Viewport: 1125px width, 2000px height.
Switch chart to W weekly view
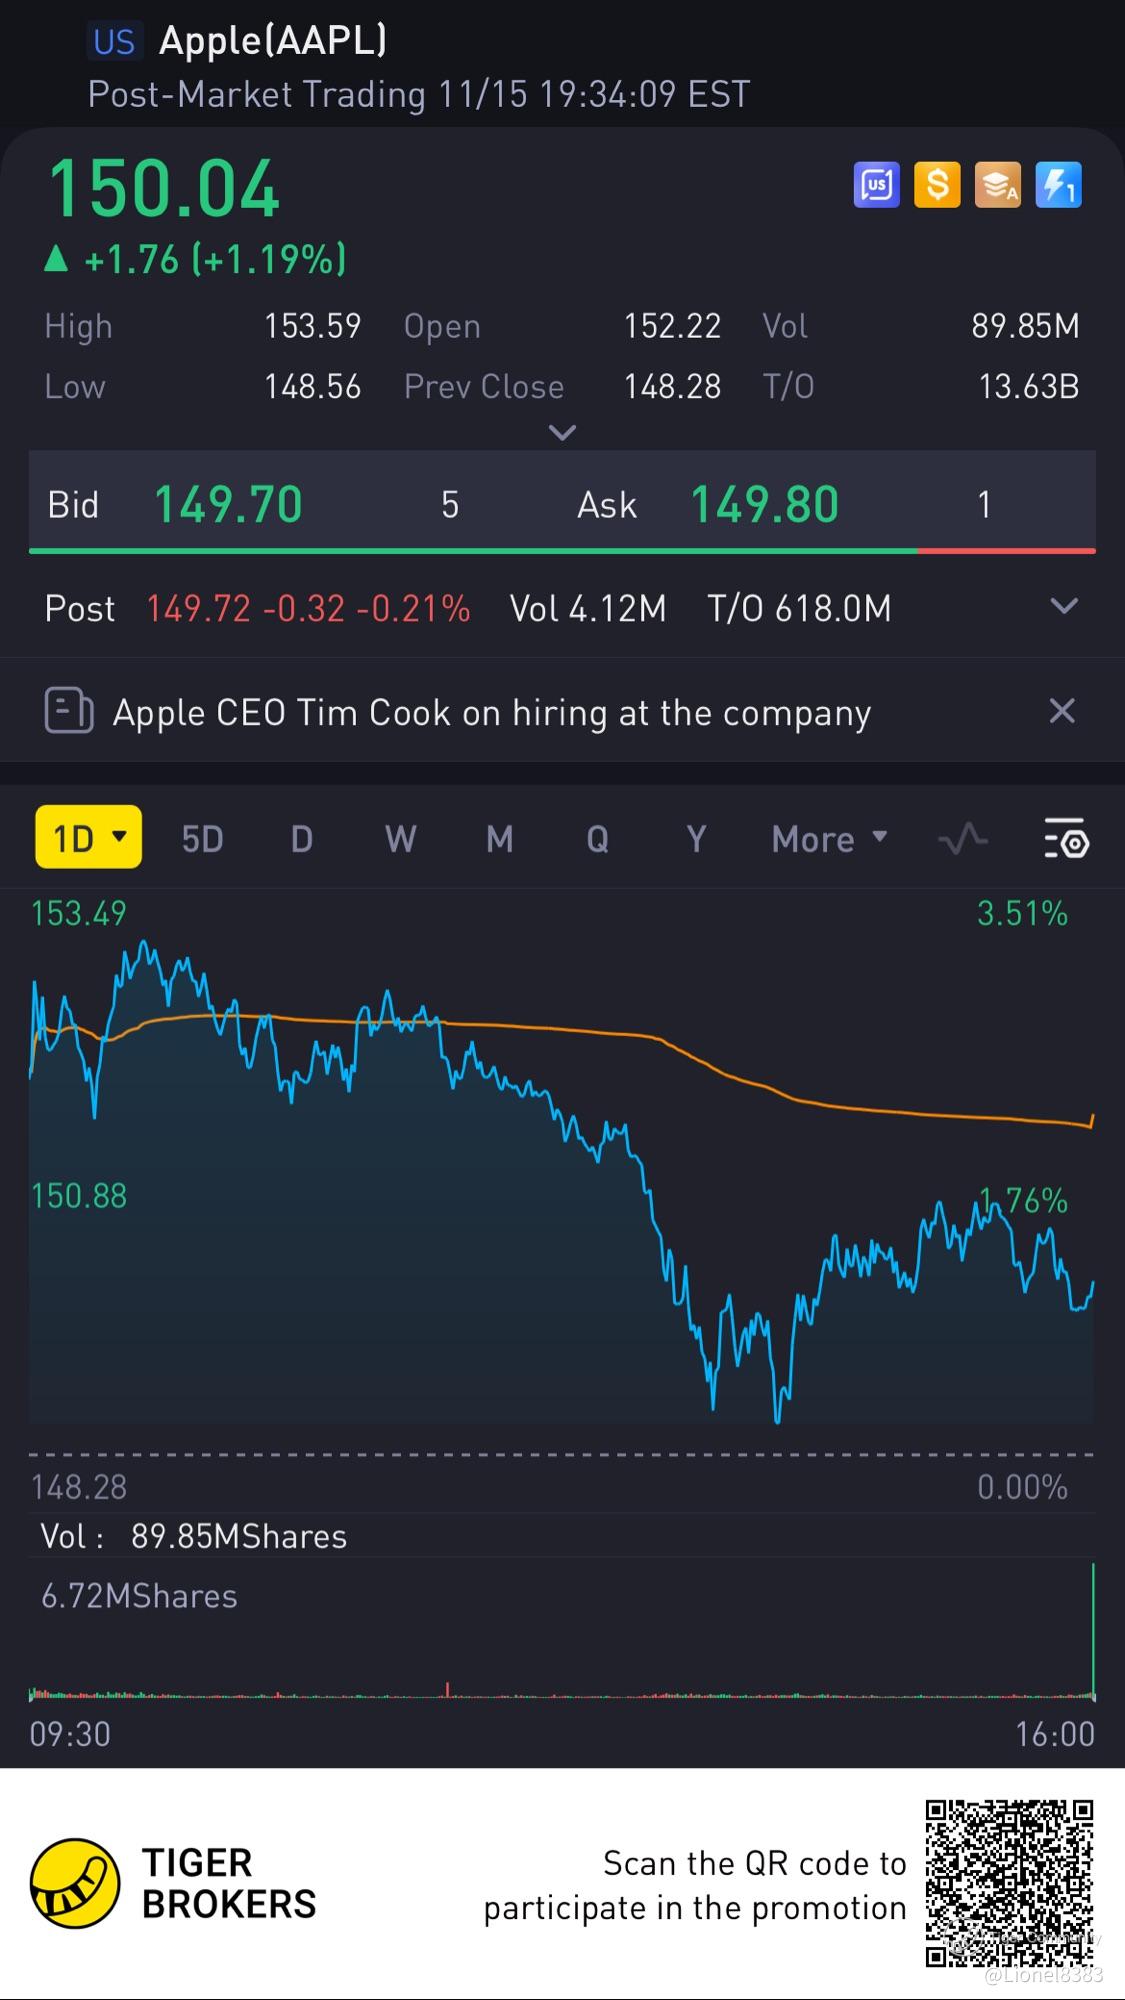click(x=400, y=838)
